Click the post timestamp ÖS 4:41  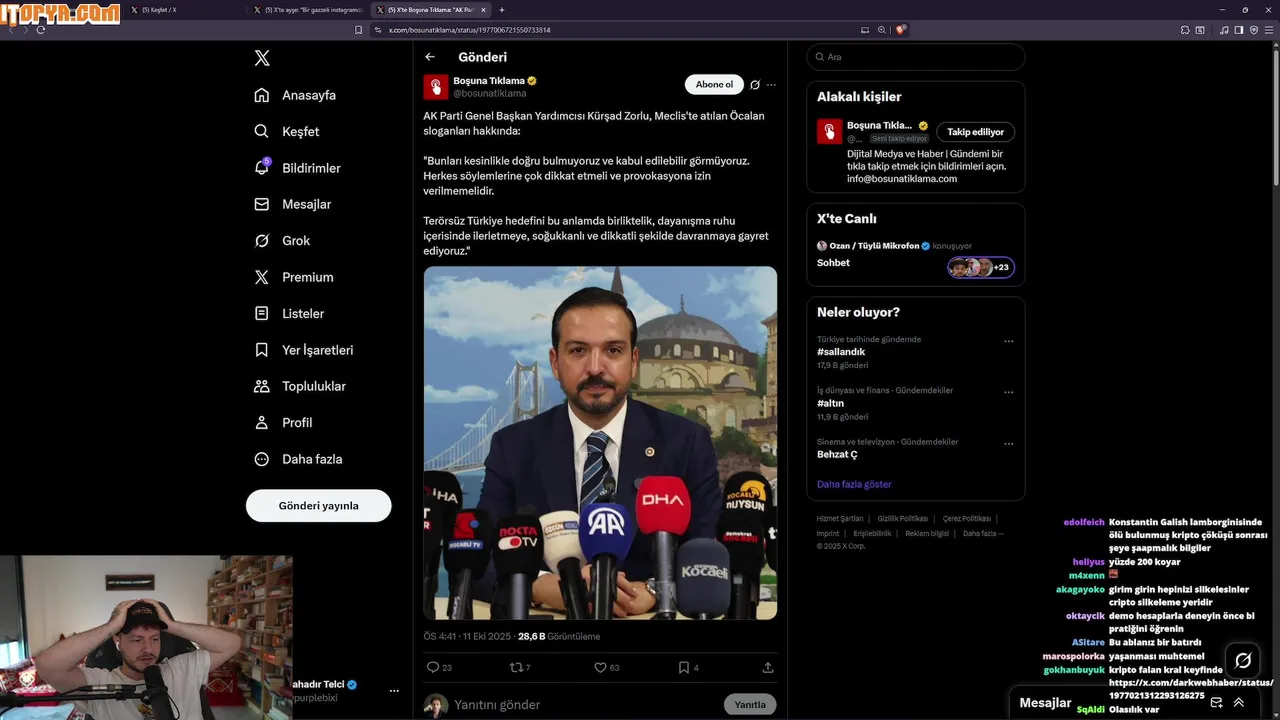439,636
